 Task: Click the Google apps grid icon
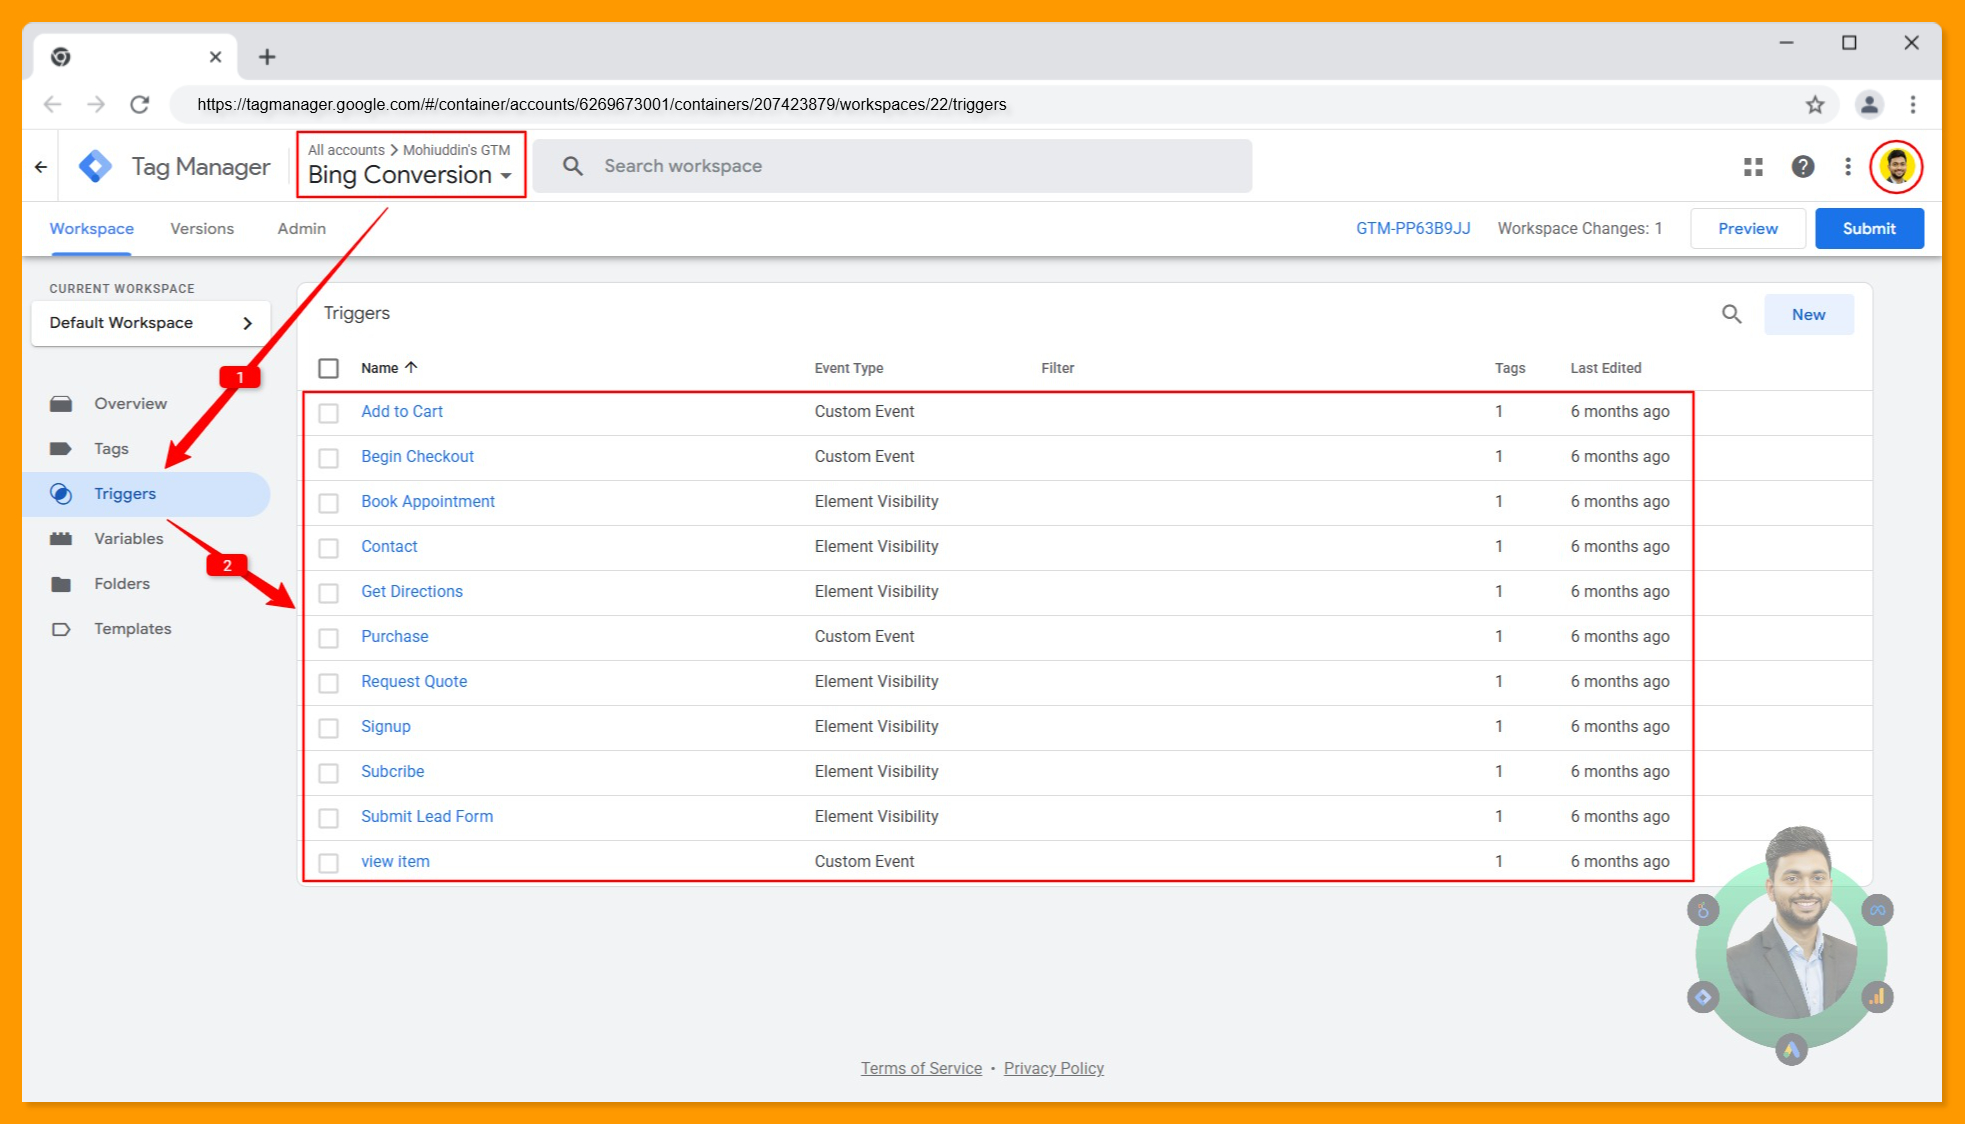point(1752,166)
